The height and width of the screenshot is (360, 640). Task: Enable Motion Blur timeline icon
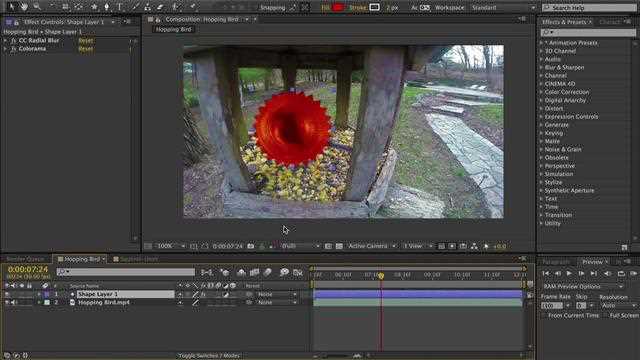click(x=268, y=272)
